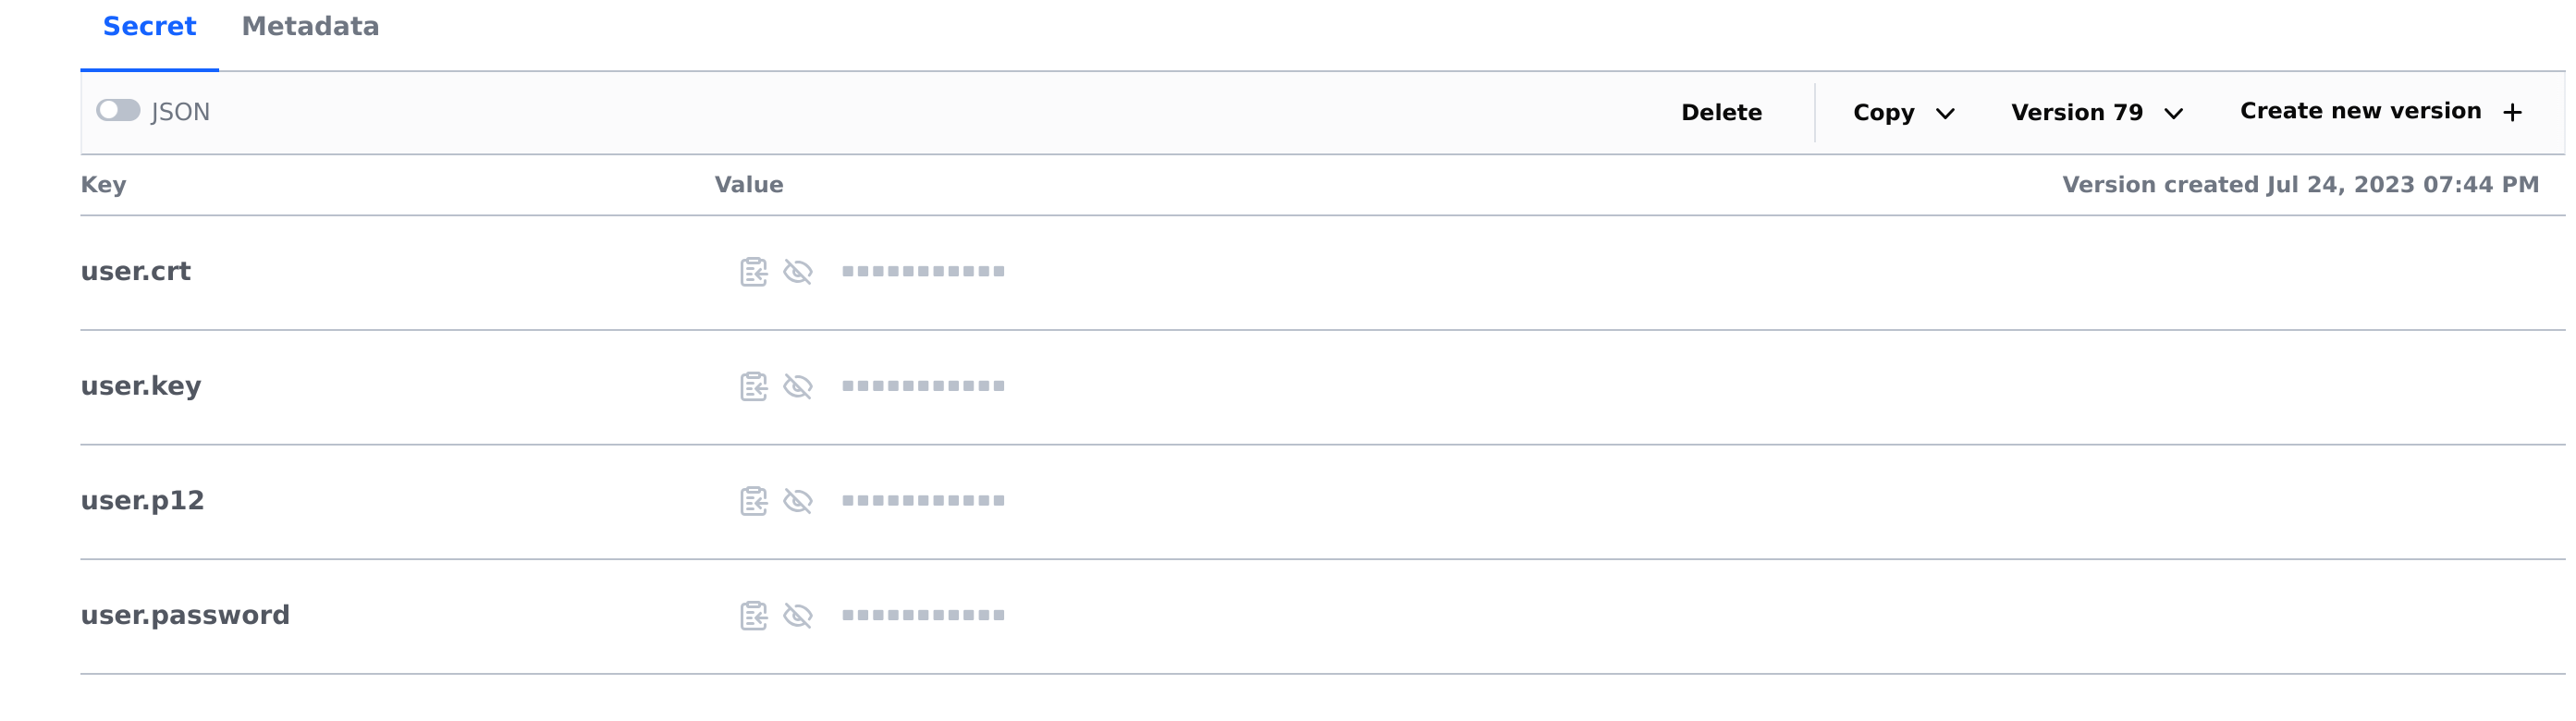Expand the Copy options chevron

pyautogui.click(x=1945, y=113)
